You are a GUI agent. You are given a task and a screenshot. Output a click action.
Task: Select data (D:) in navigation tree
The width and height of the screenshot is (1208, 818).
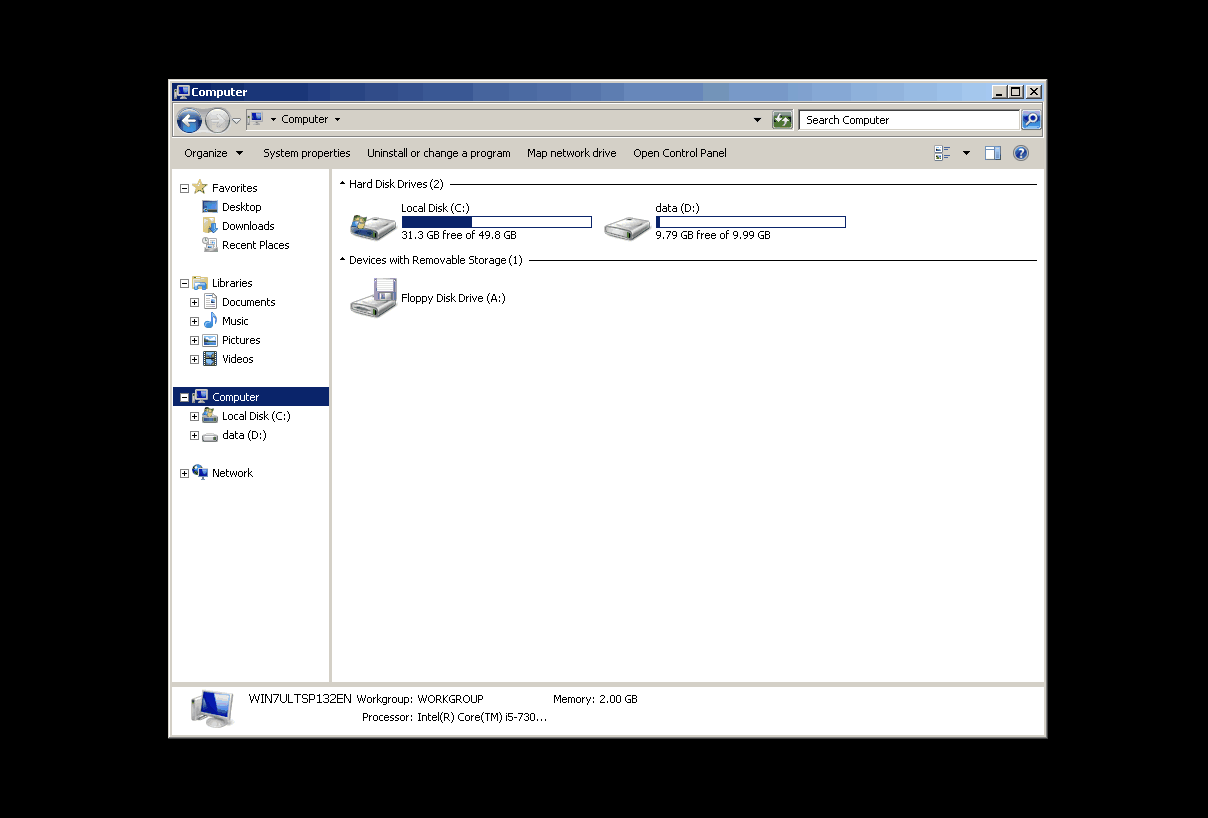coord(244,435)
